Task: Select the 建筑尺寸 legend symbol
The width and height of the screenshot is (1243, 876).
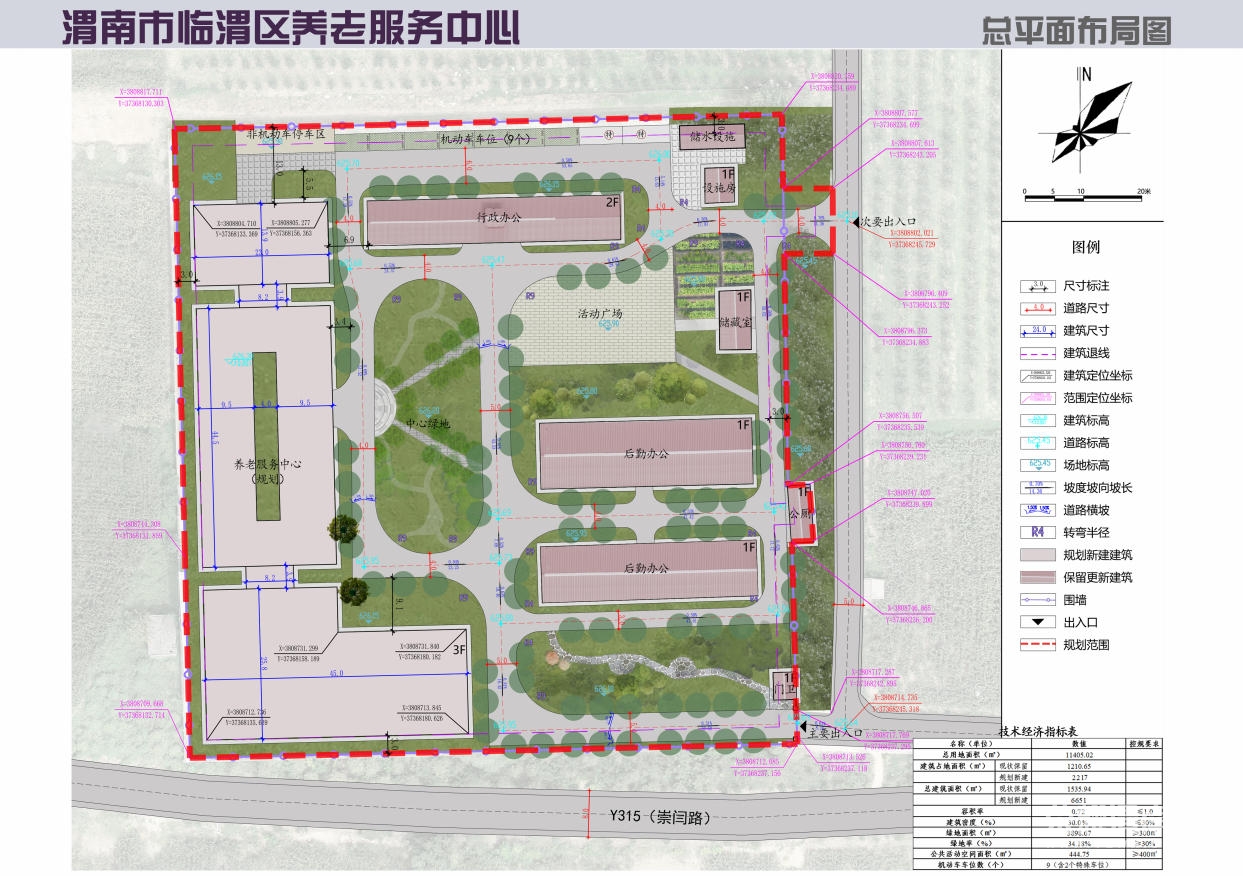Action: pos(1037,330)
